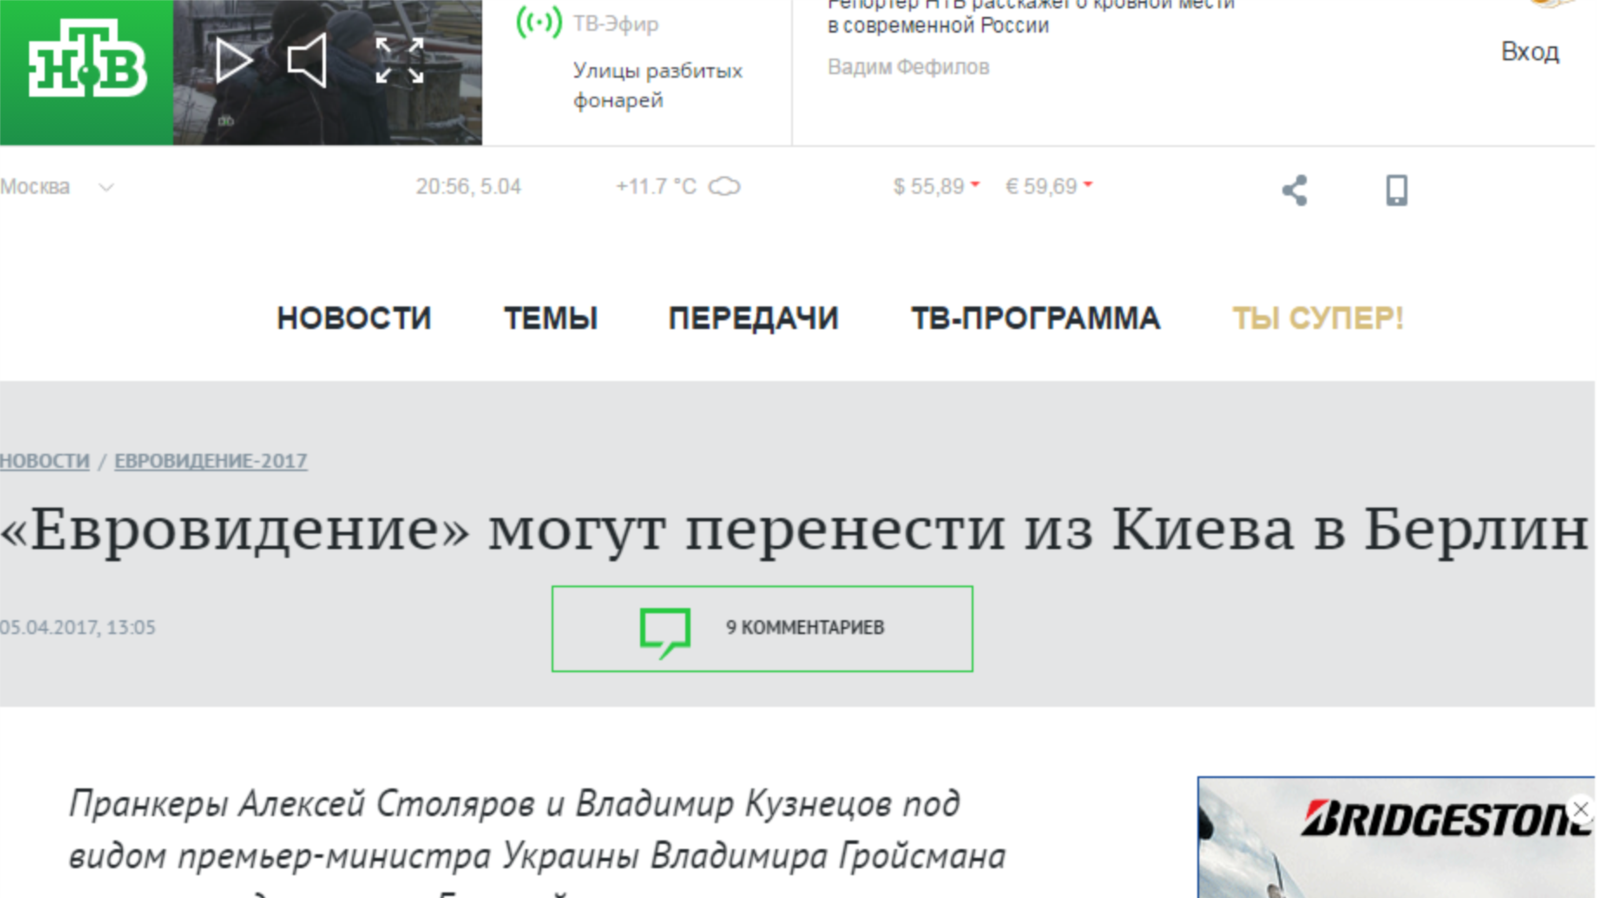
Task: Click the Вход login link
Action: tap(1529, 52)
